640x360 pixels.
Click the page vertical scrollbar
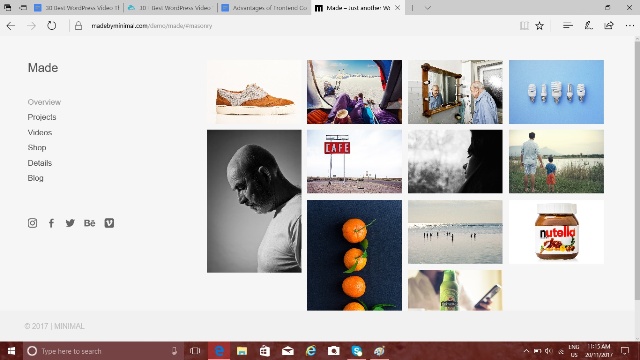[637, 171]
